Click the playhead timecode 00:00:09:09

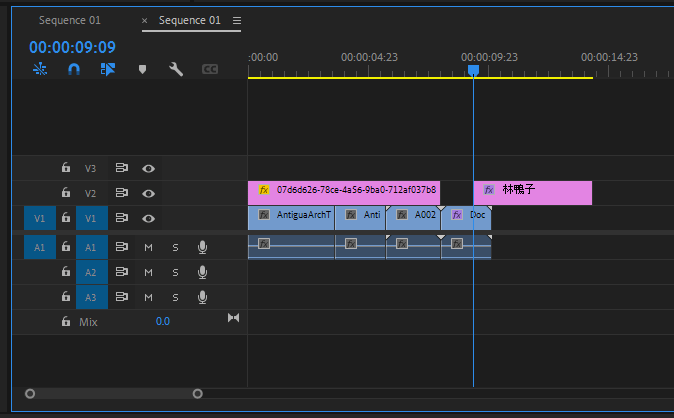click(x=72, y=47)
